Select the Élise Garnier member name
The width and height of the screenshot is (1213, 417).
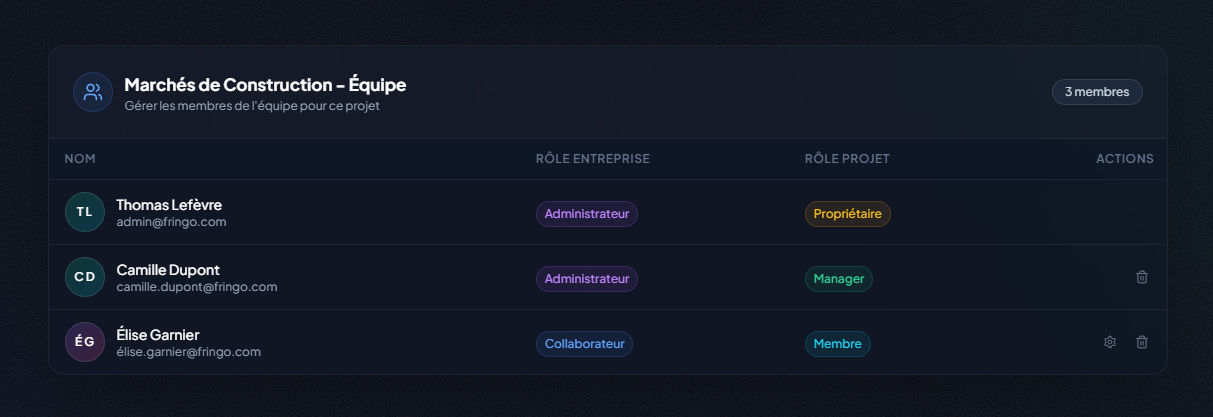pos(157,334)
